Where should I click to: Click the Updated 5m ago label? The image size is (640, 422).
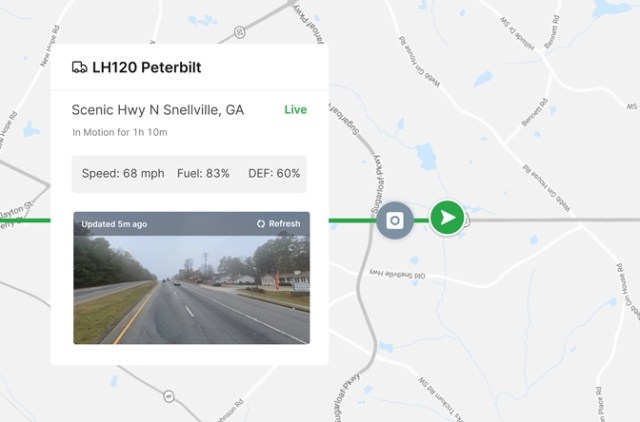pos(114,224)
